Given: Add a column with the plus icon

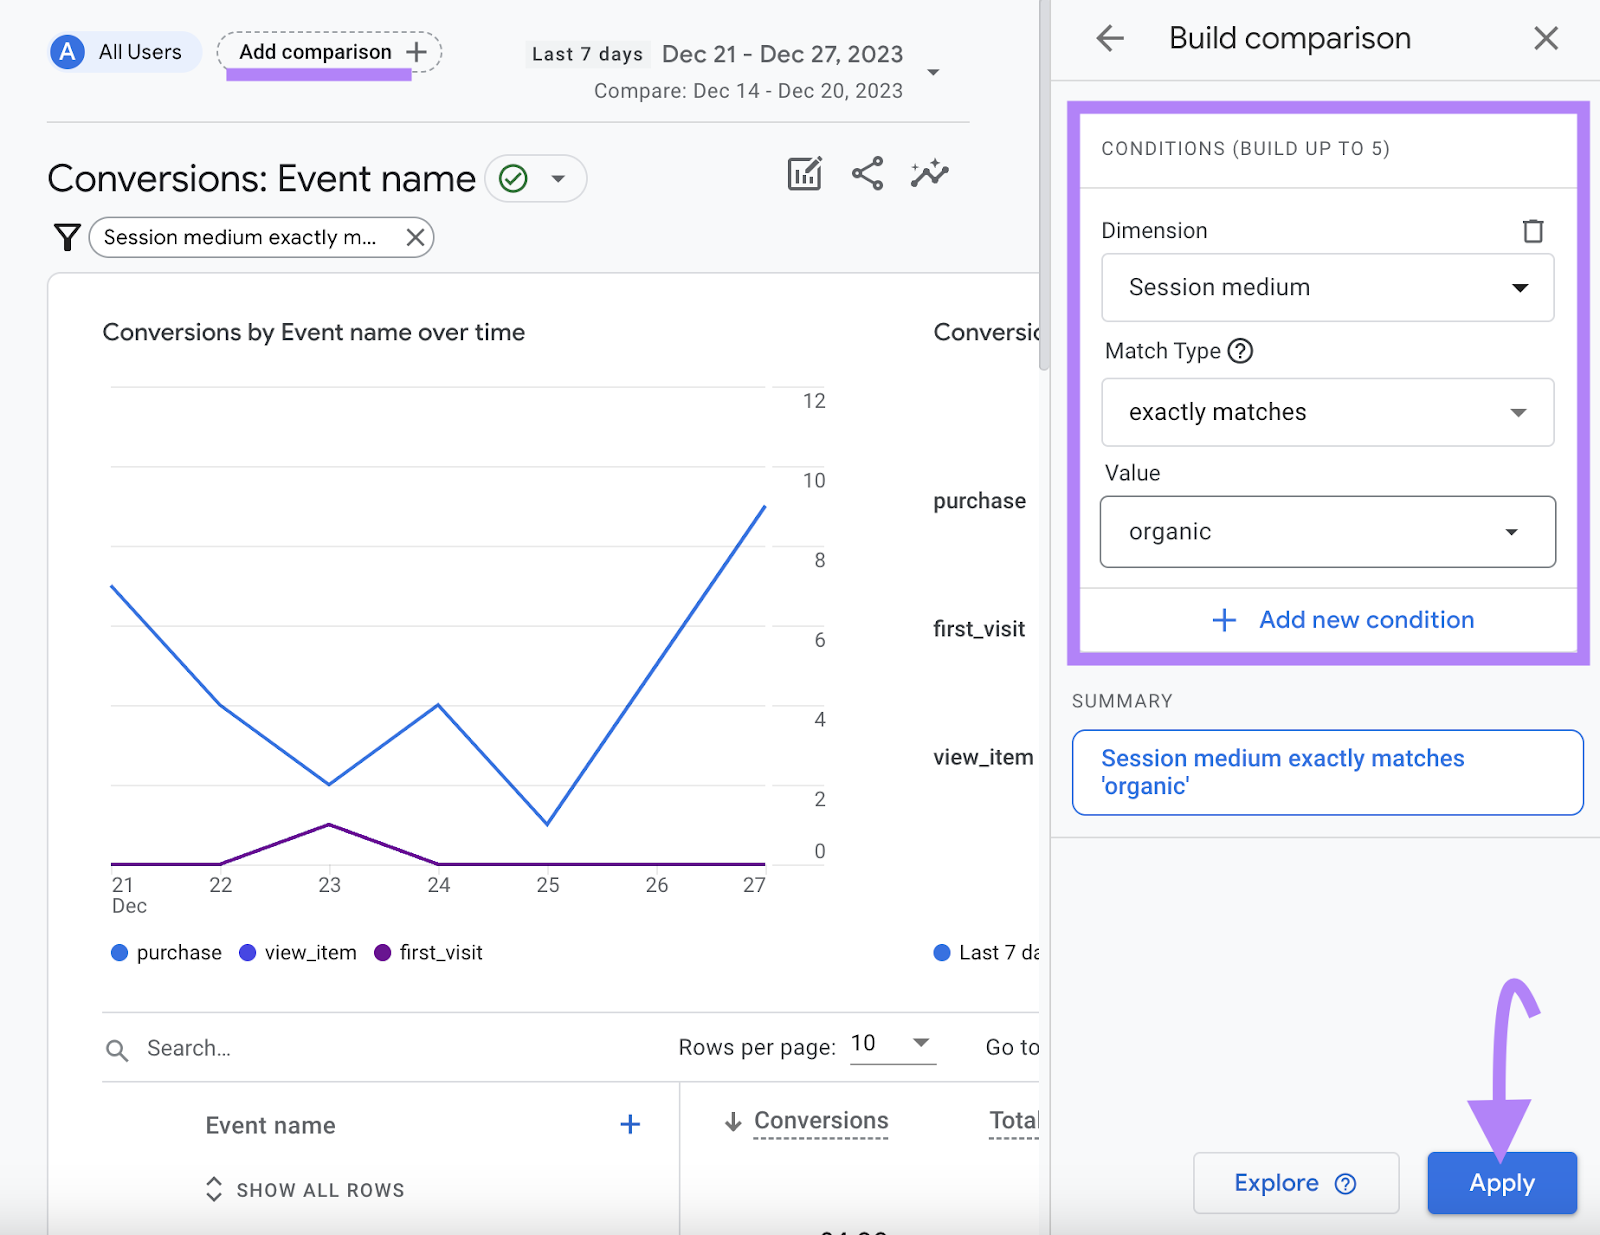Looking at the screenshot, I should point(630,1124).
